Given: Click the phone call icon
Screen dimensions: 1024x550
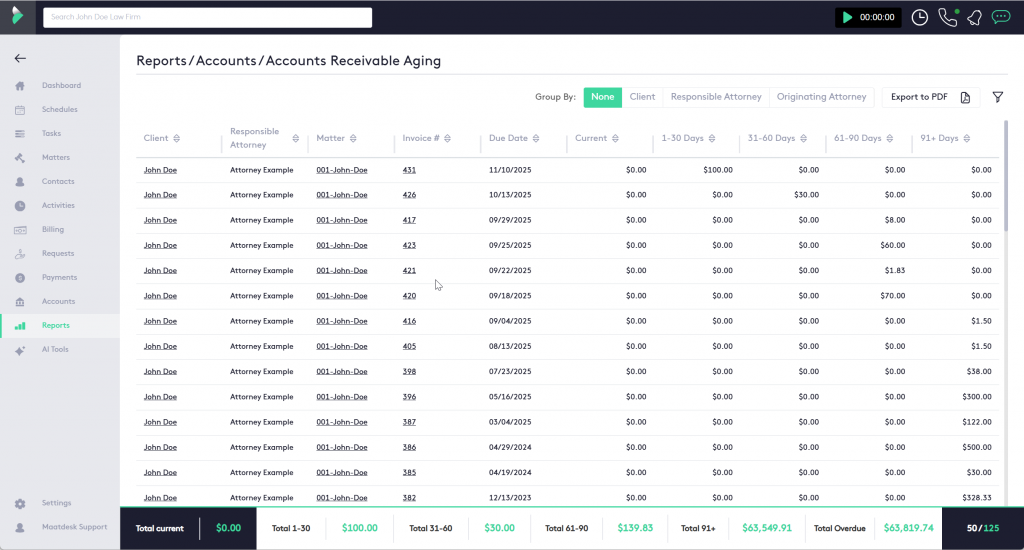Looking at the screenshot, I should 946,18.
